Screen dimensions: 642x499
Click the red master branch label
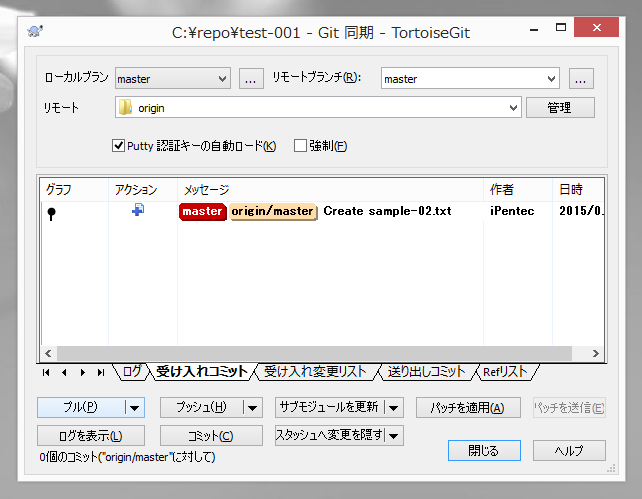tap(203, 212)
